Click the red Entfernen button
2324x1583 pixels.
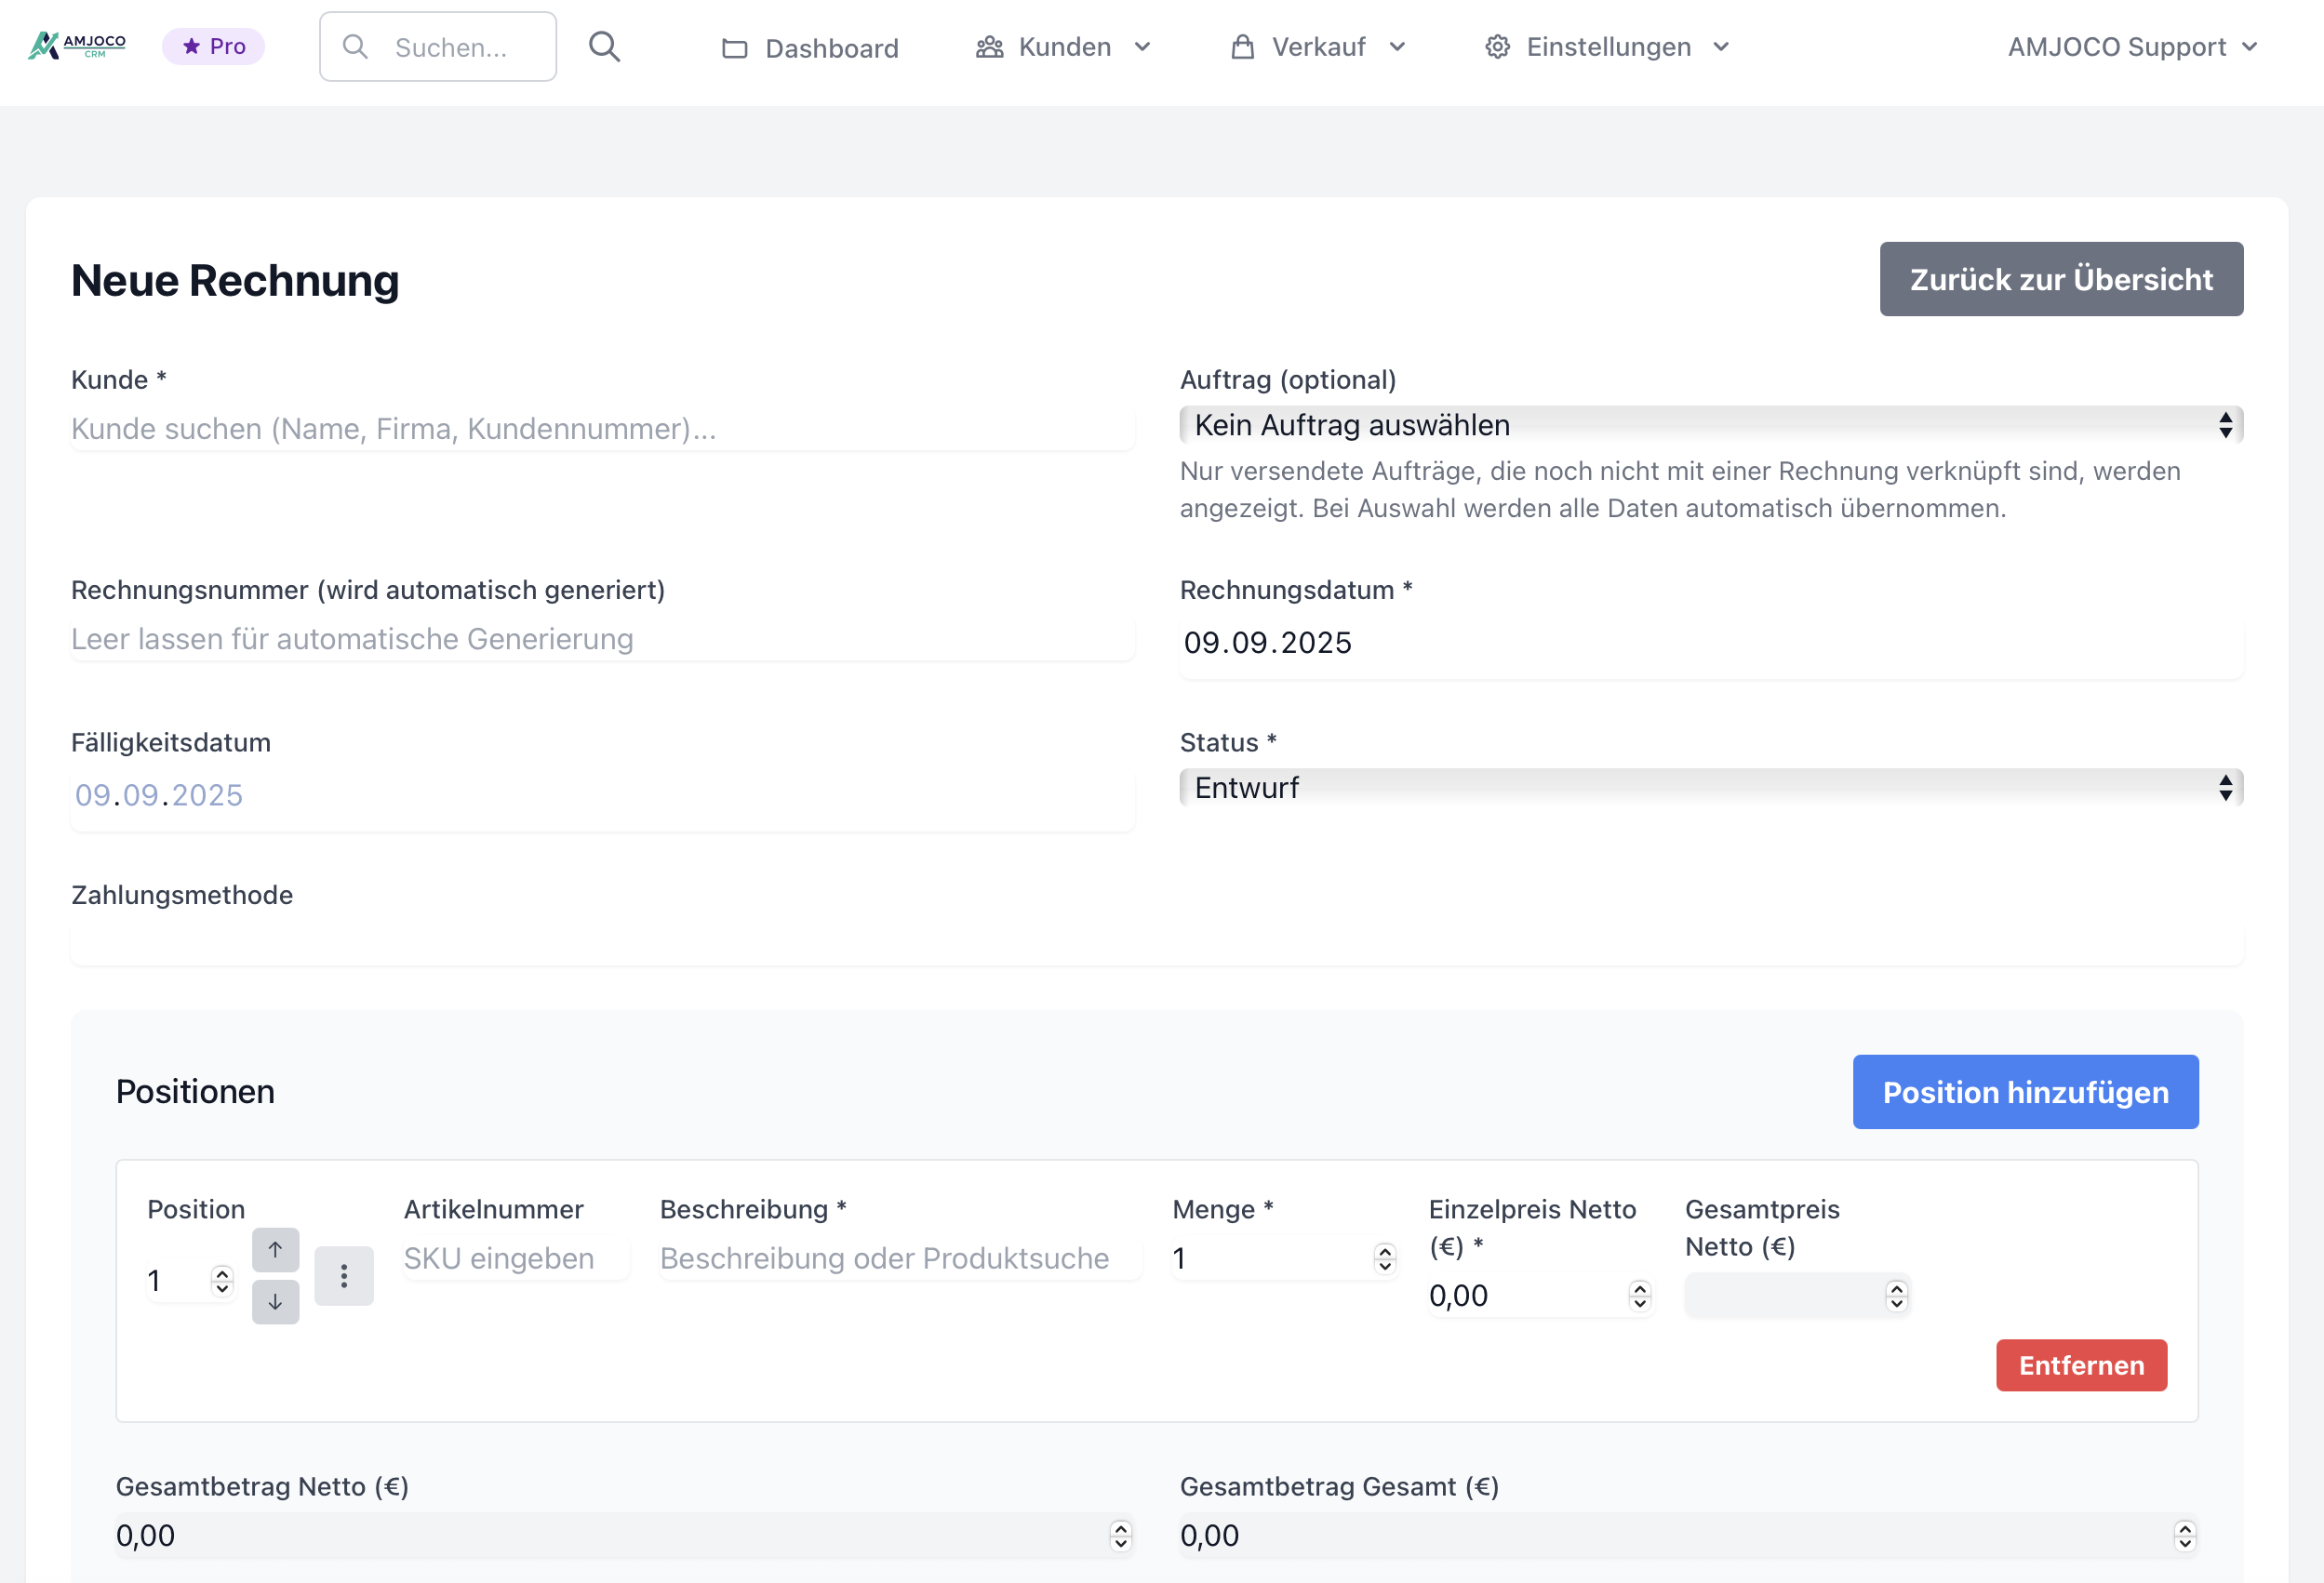click(x=2080, y=1365)
